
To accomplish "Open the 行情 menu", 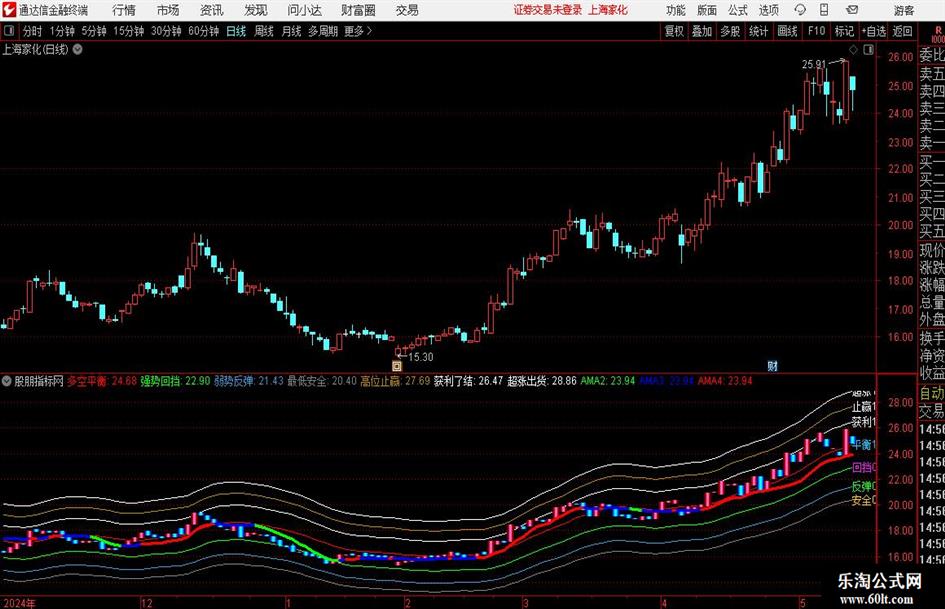I will tap(124, 10).
